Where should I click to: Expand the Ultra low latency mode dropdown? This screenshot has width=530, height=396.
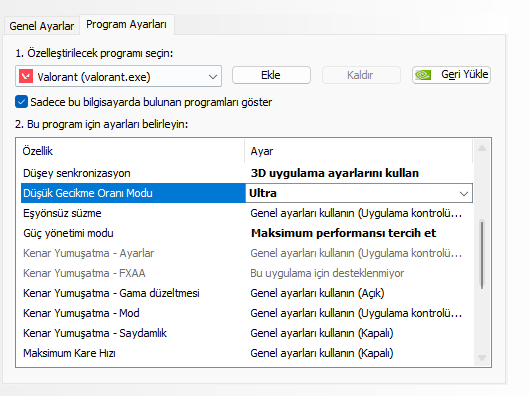point(463,194)
